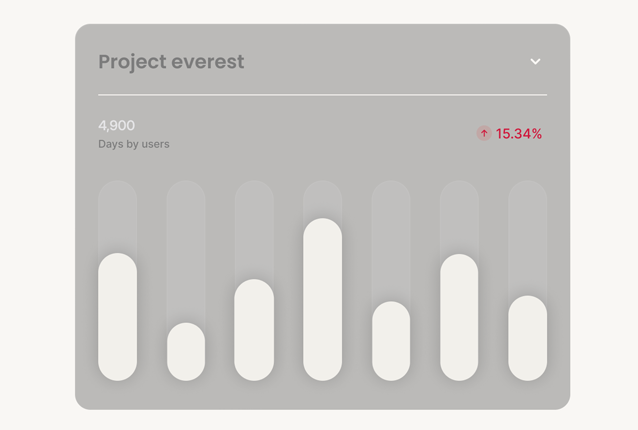Click empty track above the seventh bar
Screen dimensions: 638x430
pos(527,237)
